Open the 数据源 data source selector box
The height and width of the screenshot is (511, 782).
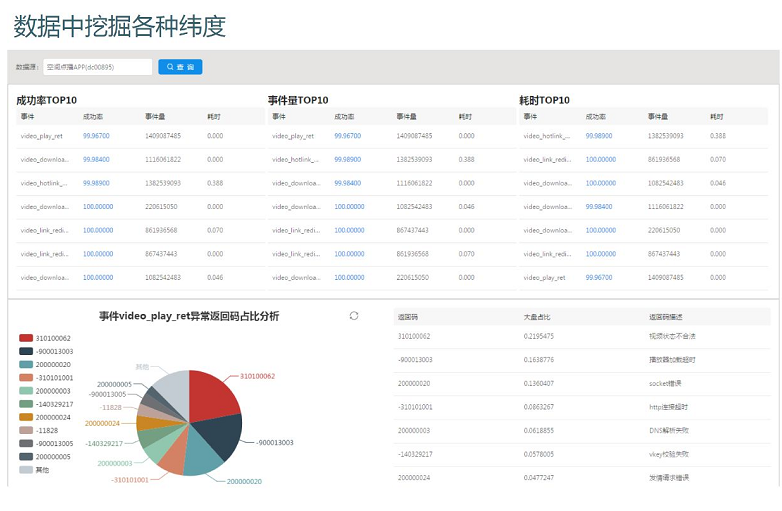pos(97,67)
